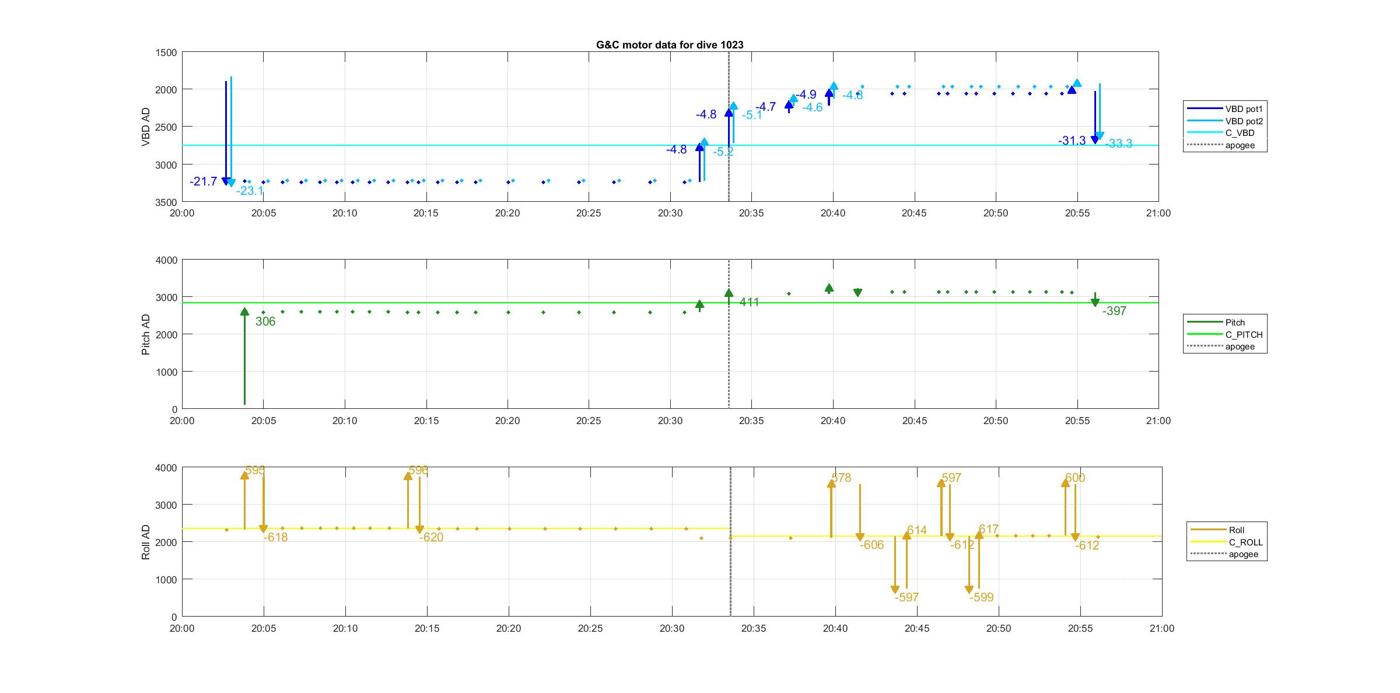Click 'apogee' in the Pitch legend

(x=1222, y=346)
